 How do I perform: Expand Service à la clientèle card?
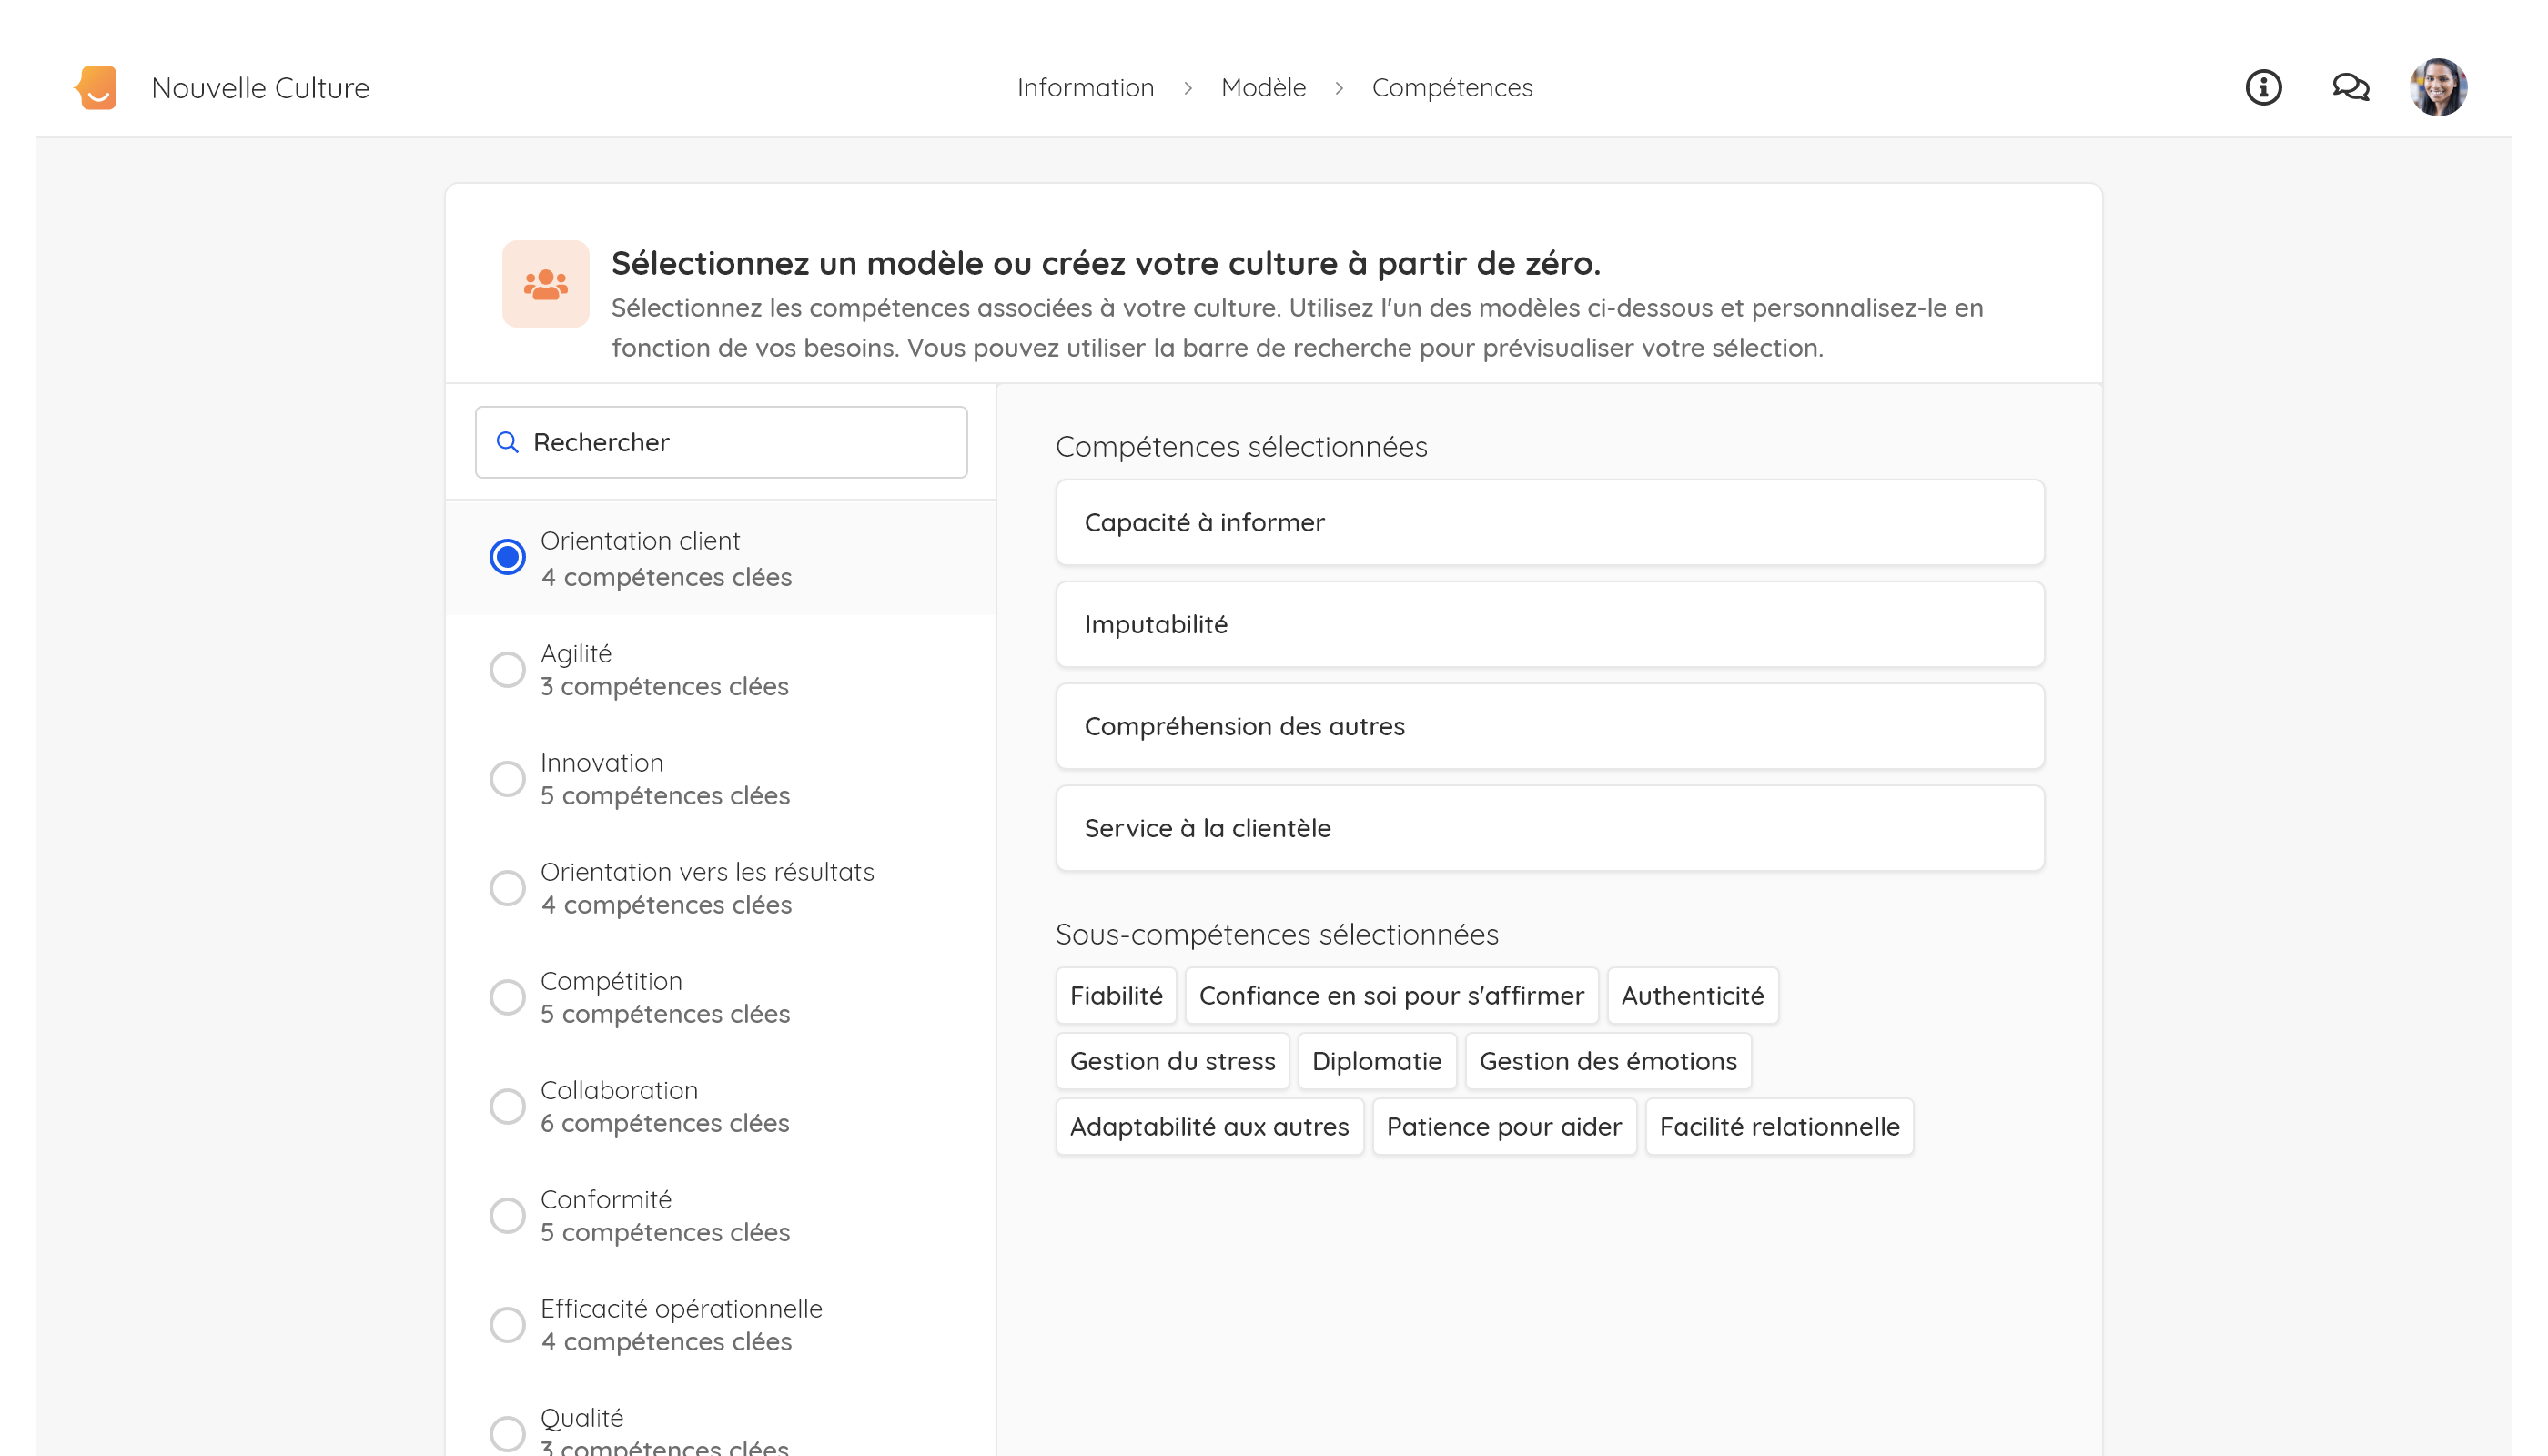(1549, 828)
